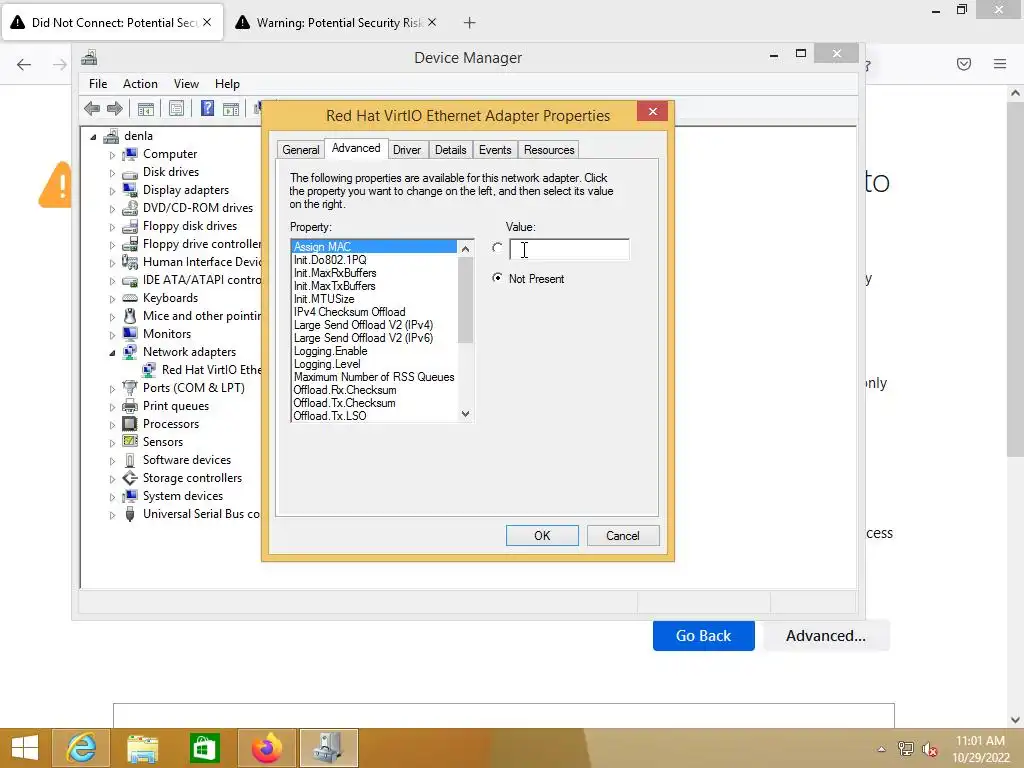Select the Disk drives category icon
This screenshot has width=1024, height=768.
click(130, 172)
